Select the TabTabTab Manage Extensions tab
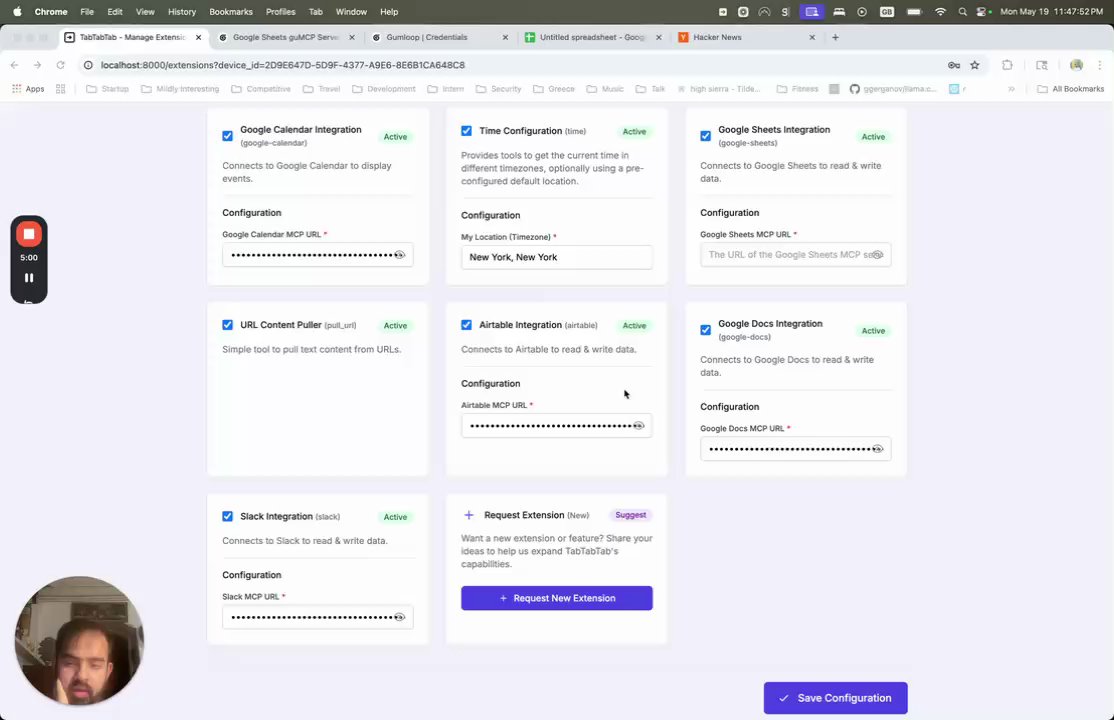Viewport: 1114px width, 720px height. pyautogui.click(x=132, y=37)
